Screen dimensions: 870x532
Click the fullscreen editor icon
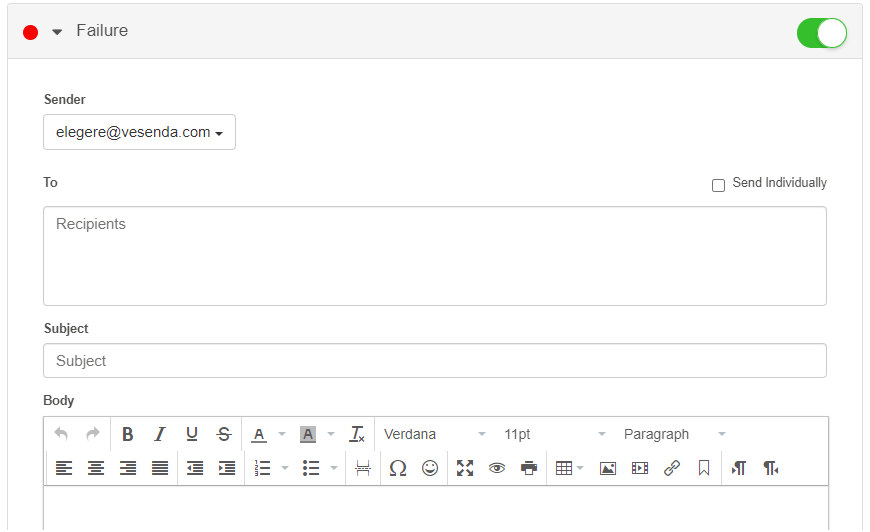pos(465,468)
